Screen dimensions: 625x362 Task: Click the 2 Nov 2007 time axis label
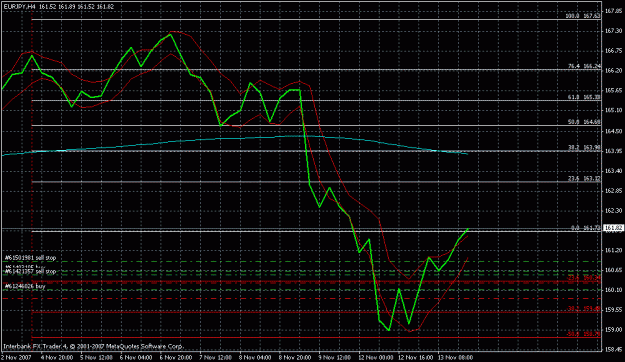[16, 357]
